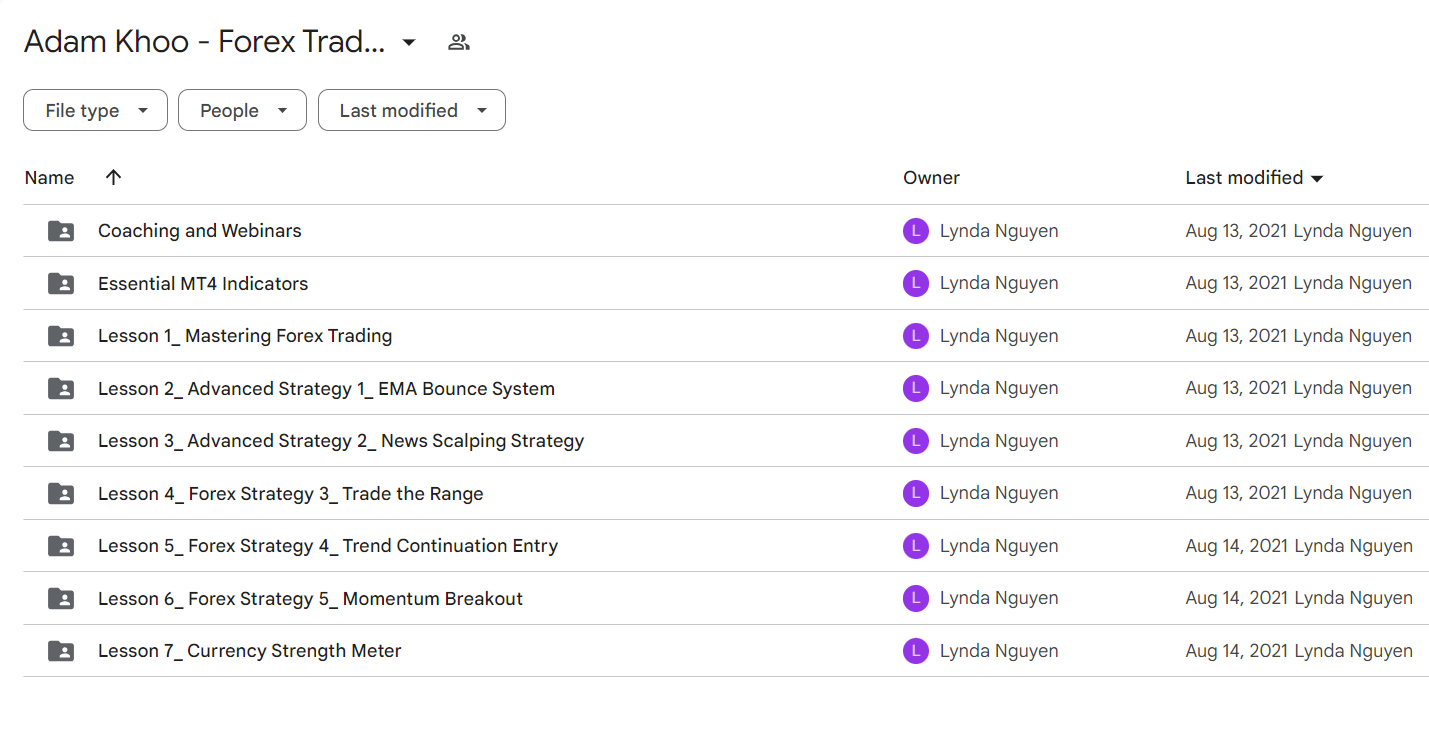The width and height of the screenshot is (1429, 742).
Task: Select Lesson 1_ Mastering Forex Trading
Action: (245, 336)
